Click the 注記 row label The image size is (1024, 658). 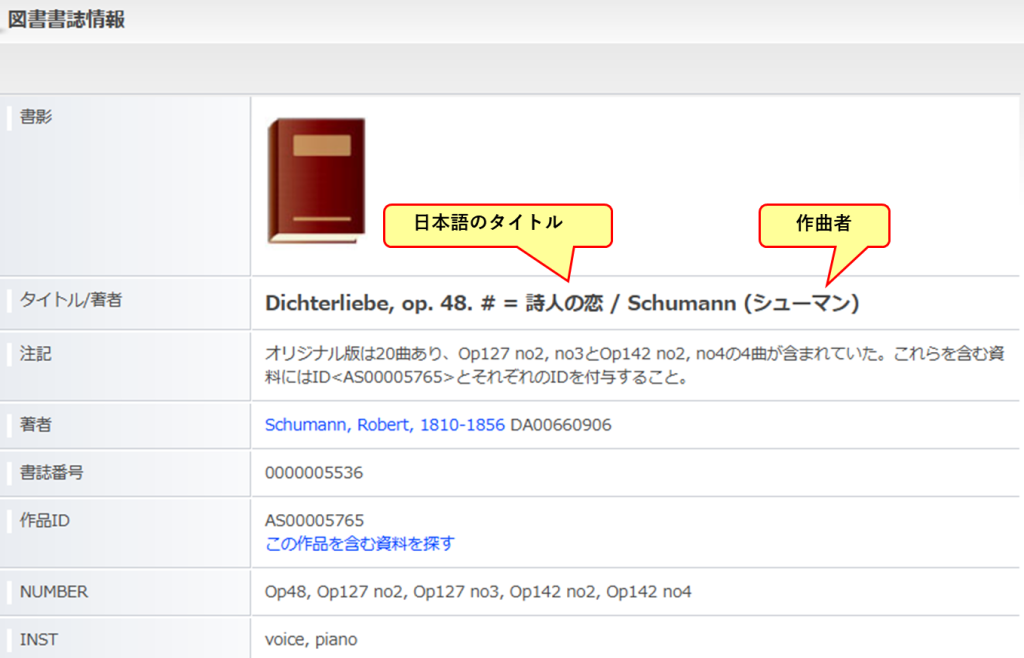tap(36, 354)
